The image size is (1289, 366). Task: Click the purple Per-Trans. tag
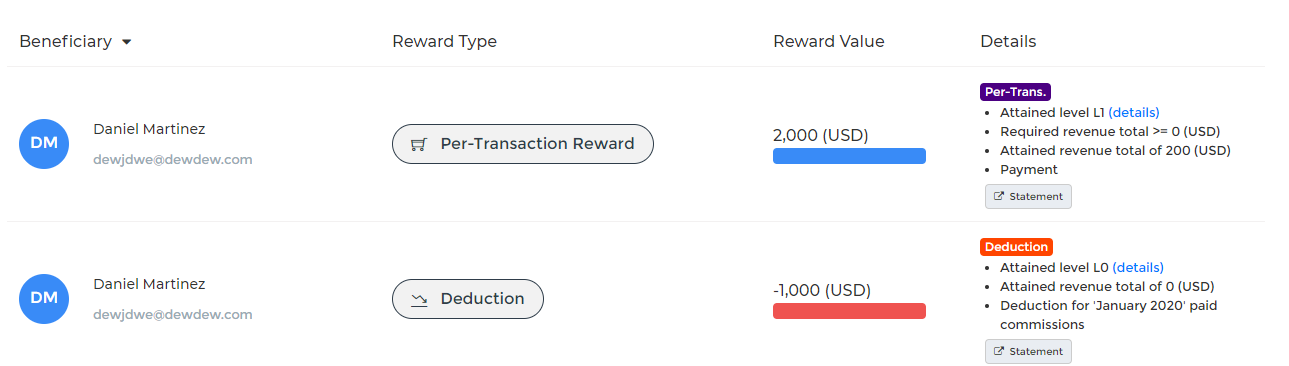pyautogui.click(x=1015, y=92)
